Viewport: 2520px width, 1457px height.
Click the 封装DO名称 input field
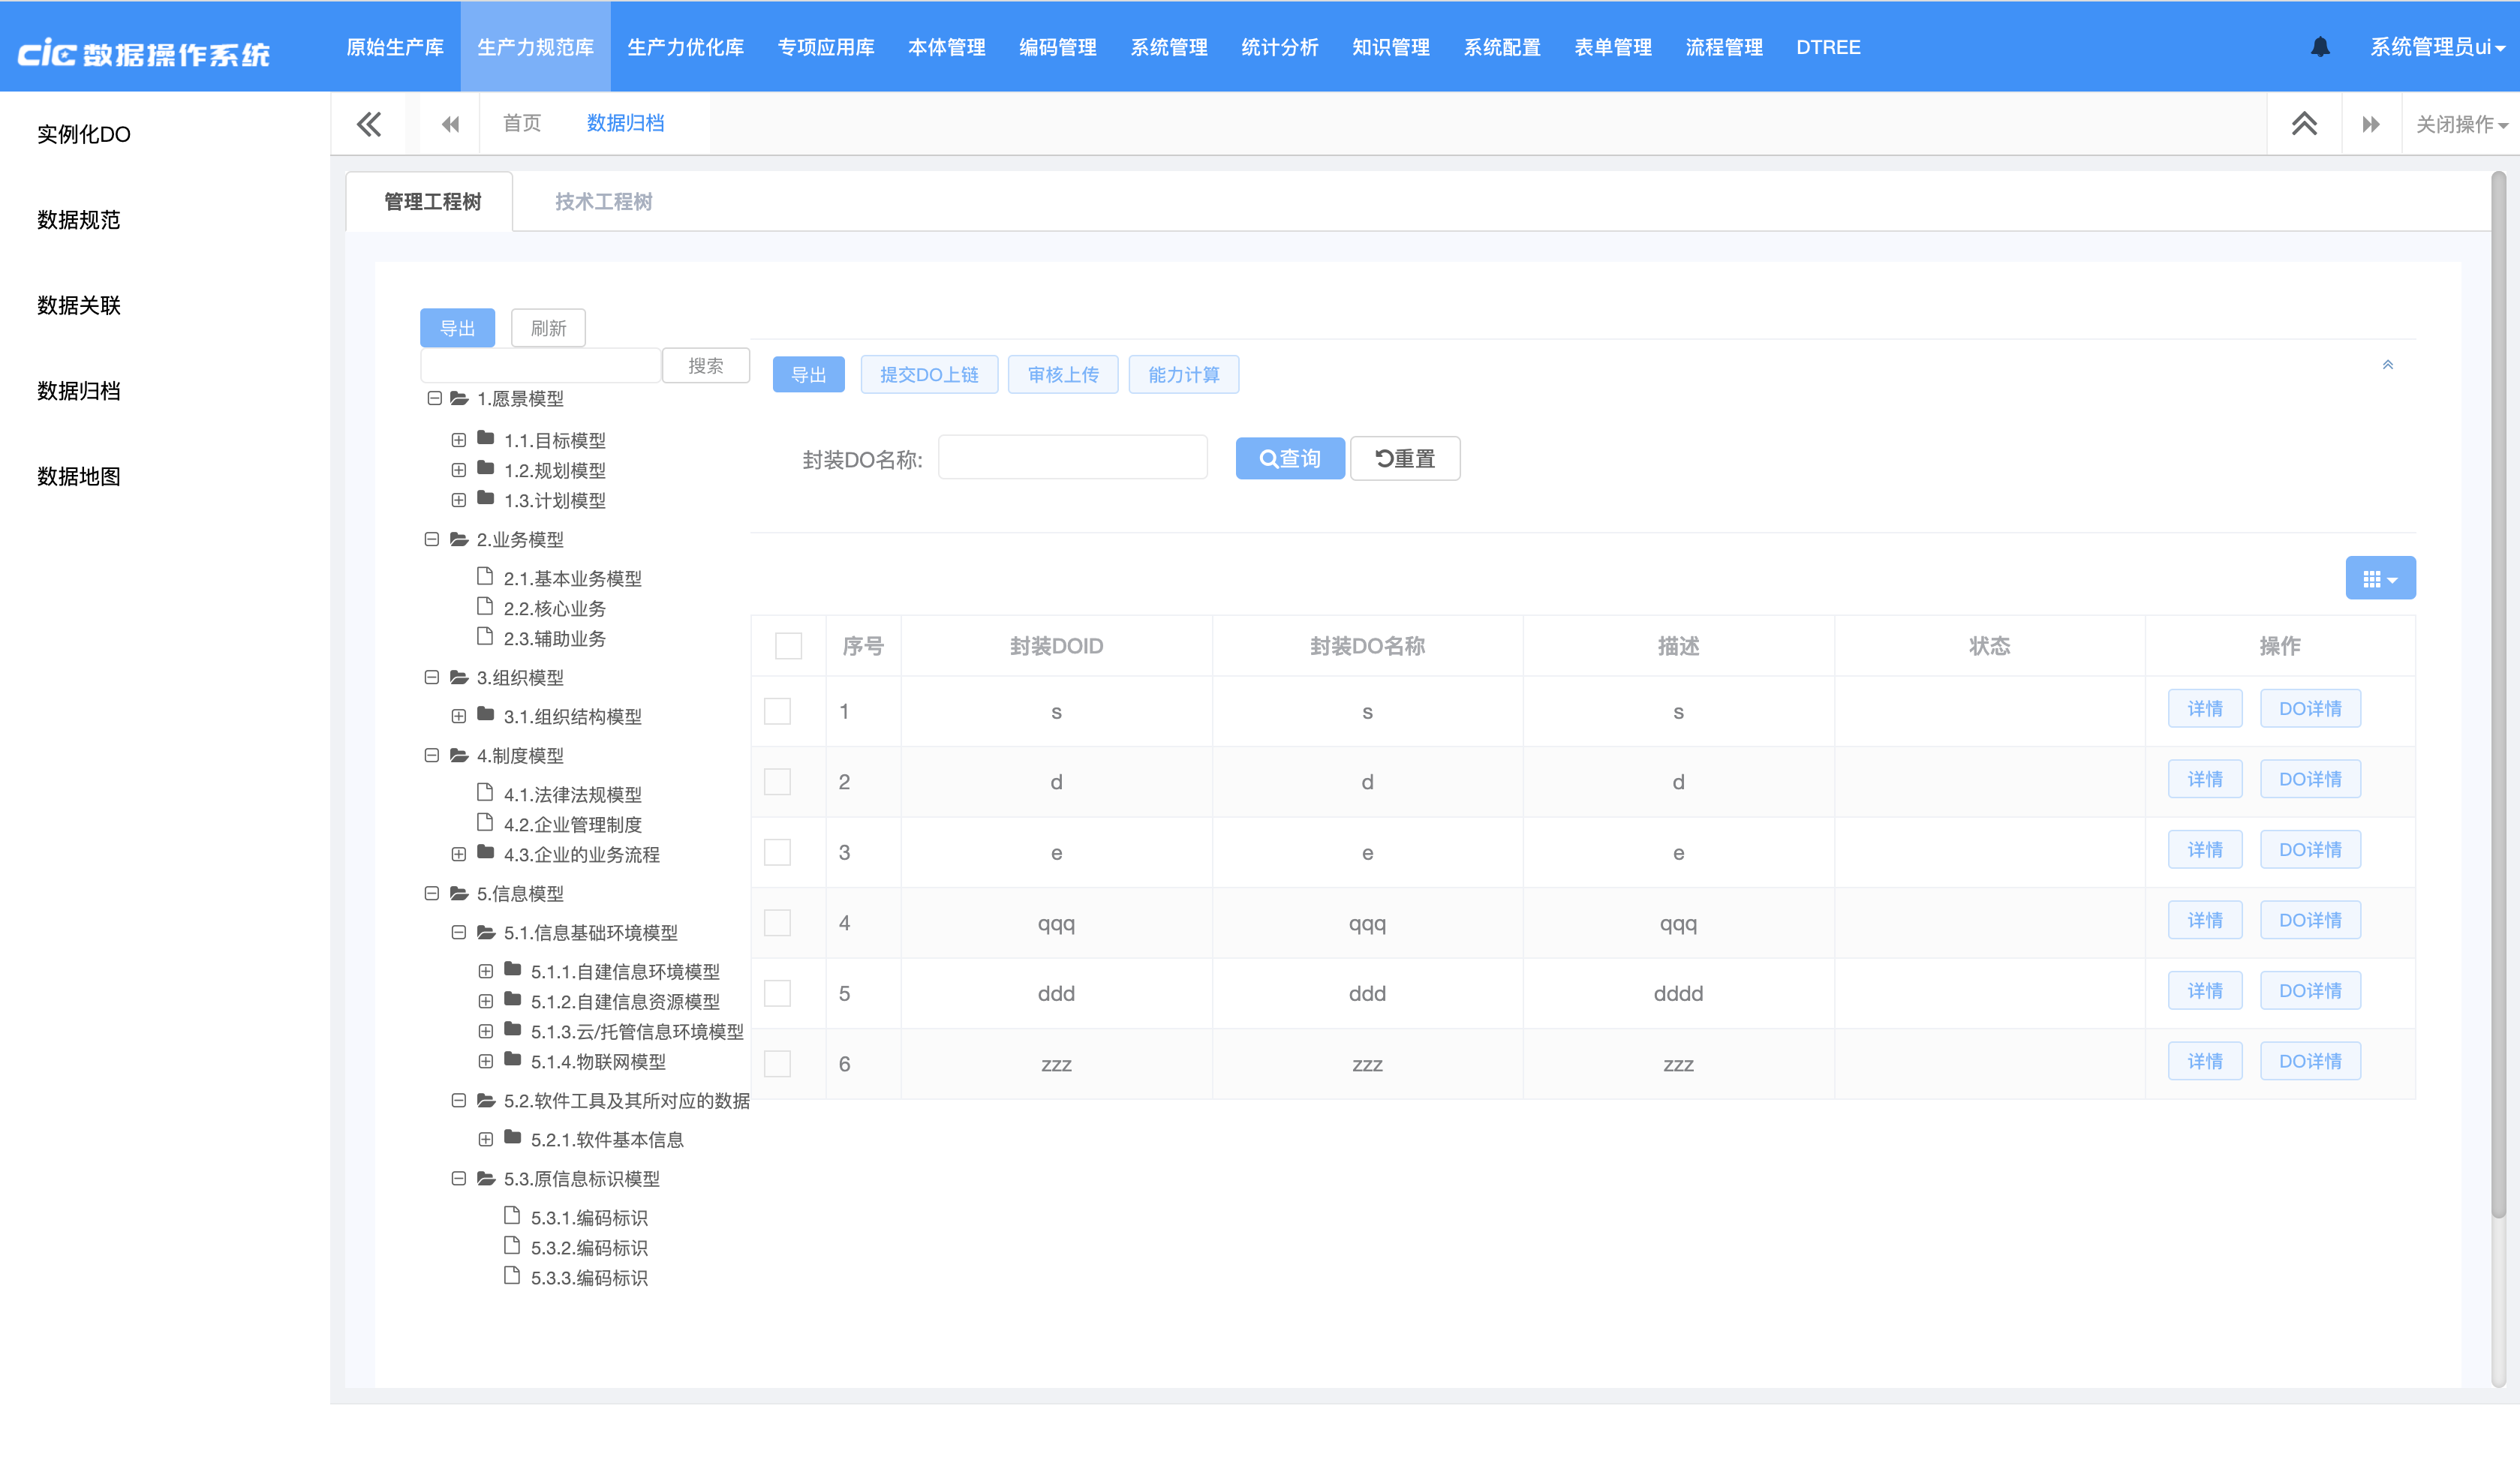[x=1072, y=458]
